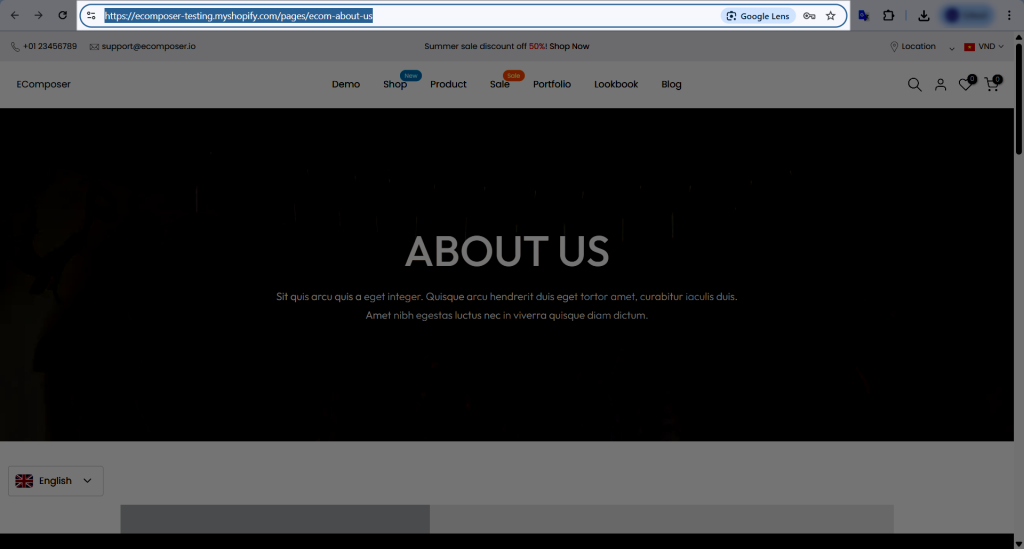
Task: Click the browser forward arrow
Action: click(x=39, y=15)
